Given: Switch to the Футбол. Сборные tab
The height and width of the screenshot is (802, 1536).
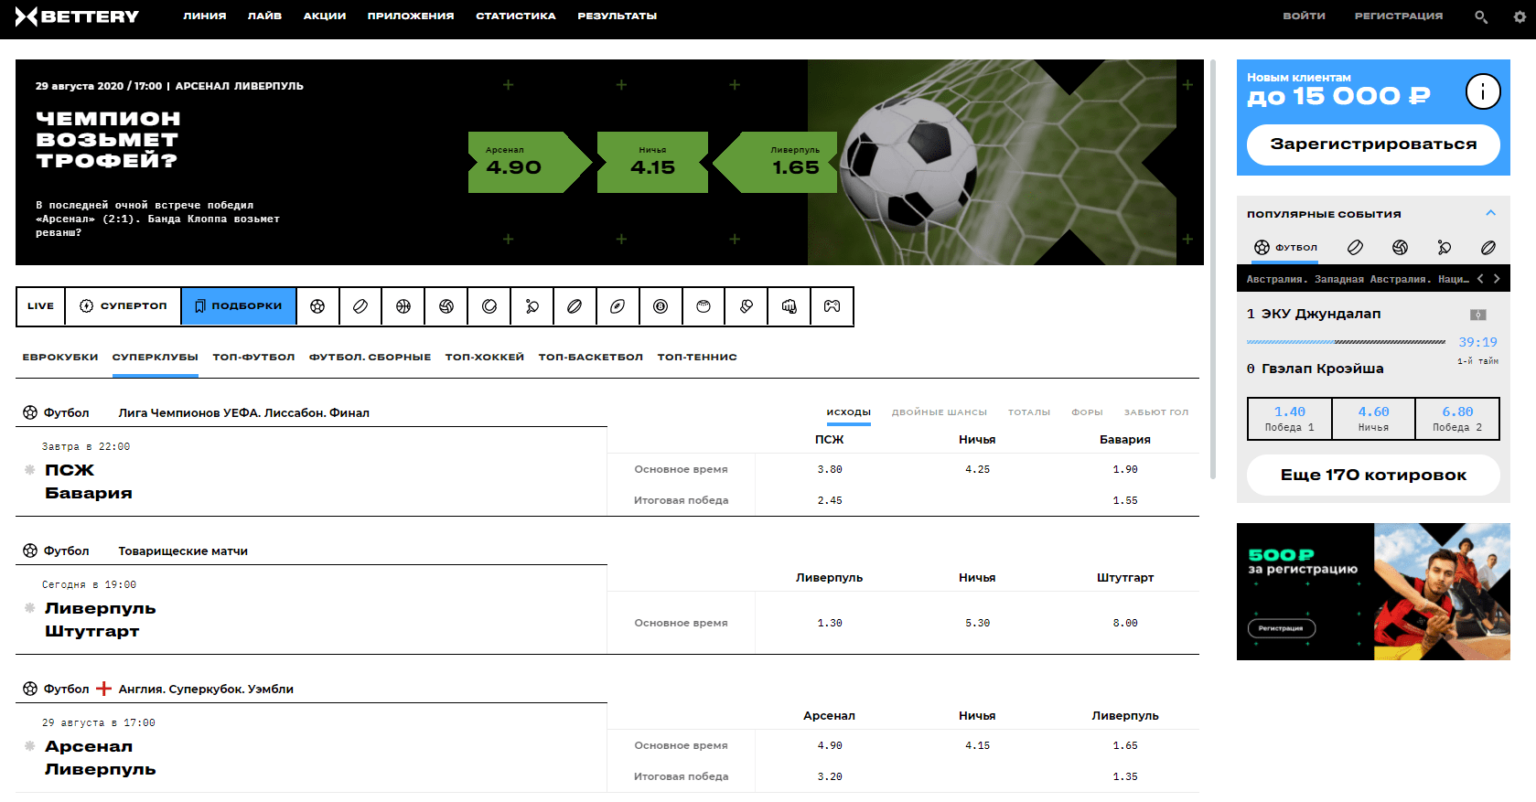Looking at the screenshot, I should [370, 357].
